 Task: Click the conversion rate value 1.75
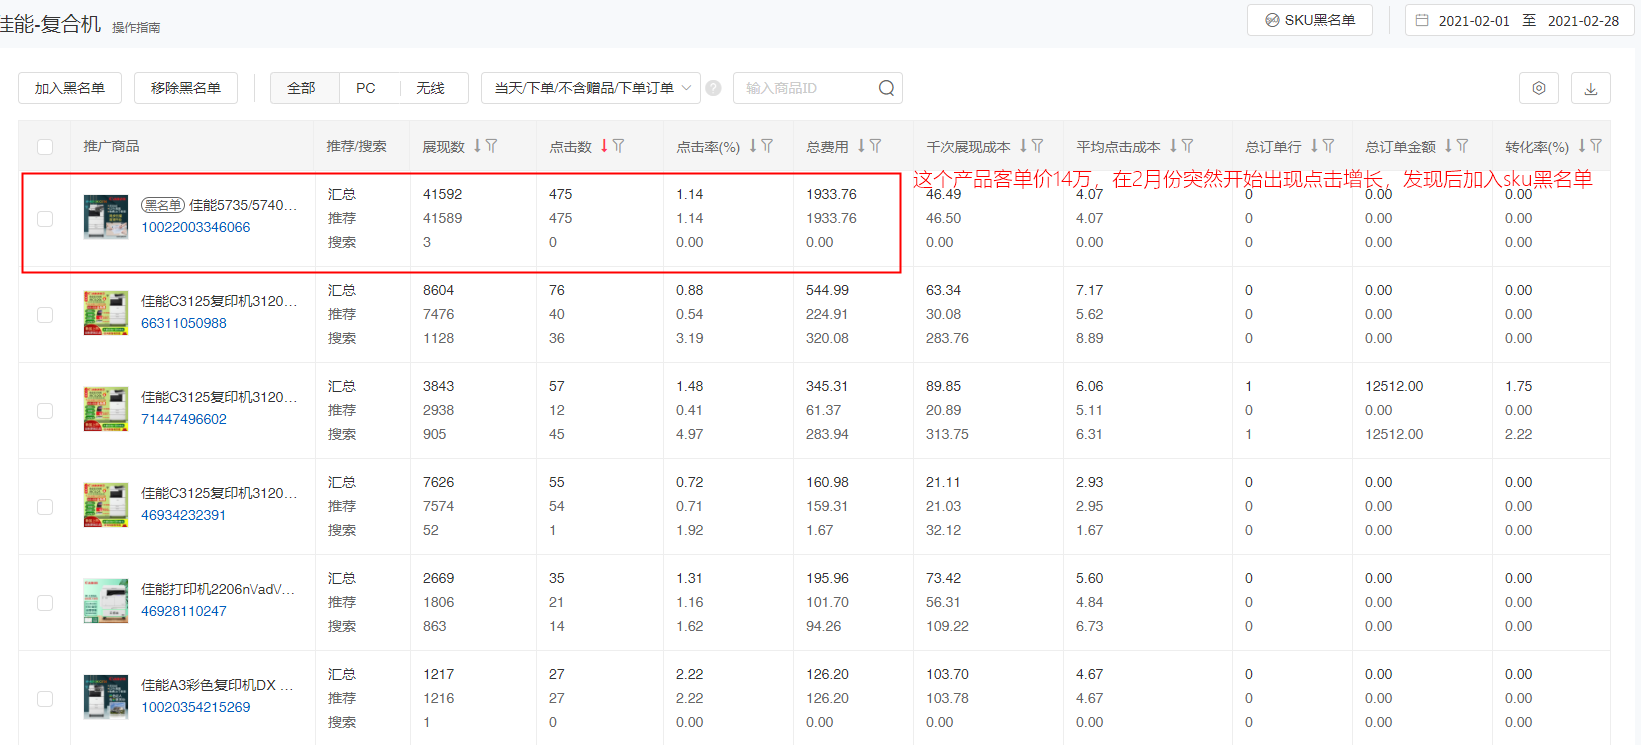[x=1518, y=386]
